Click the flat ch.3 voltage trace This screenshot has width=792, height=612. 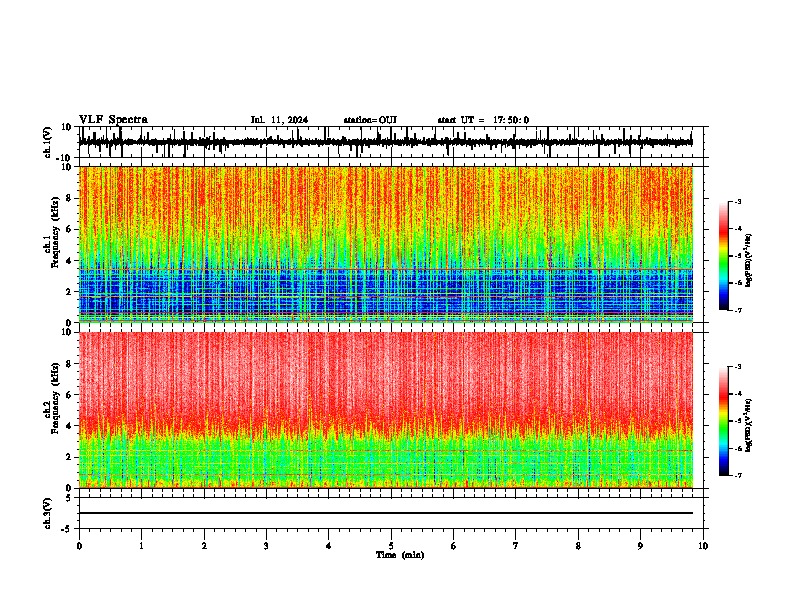pyautogui.click(x=386, y=513)
